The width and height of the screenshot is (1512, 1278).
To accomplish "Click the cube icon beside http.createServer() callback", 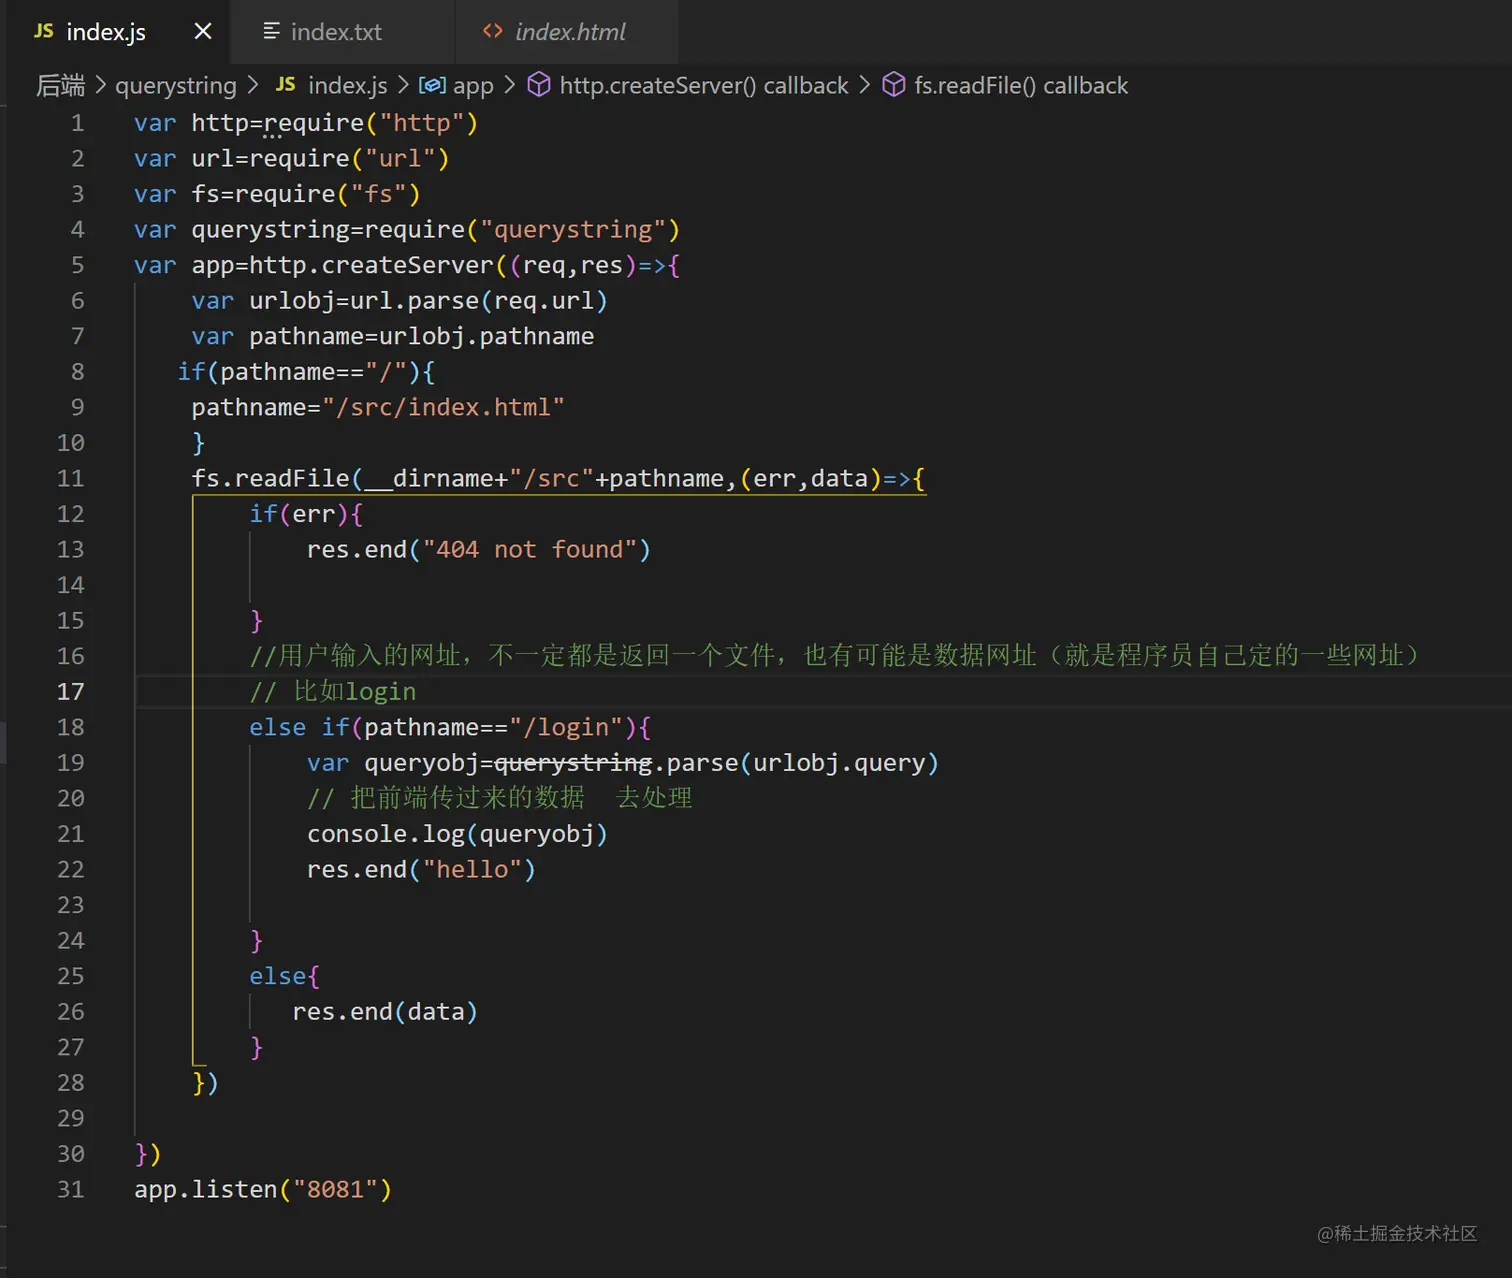I will coord(539,85).
